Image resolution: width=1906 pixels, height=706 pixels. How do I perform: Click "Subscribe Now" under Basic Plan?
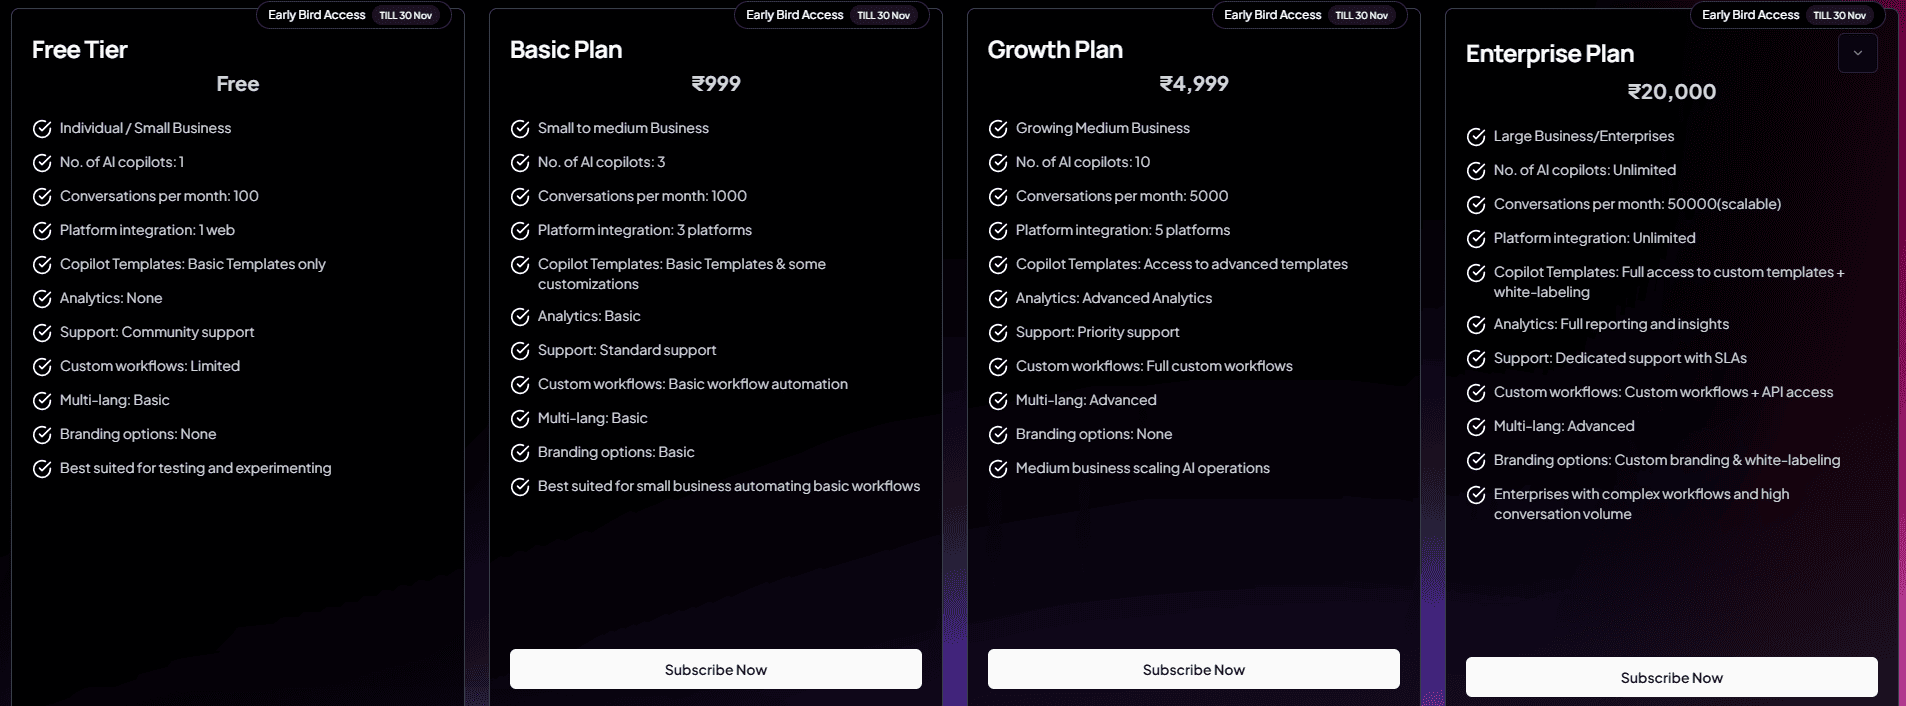click(715, 669)
